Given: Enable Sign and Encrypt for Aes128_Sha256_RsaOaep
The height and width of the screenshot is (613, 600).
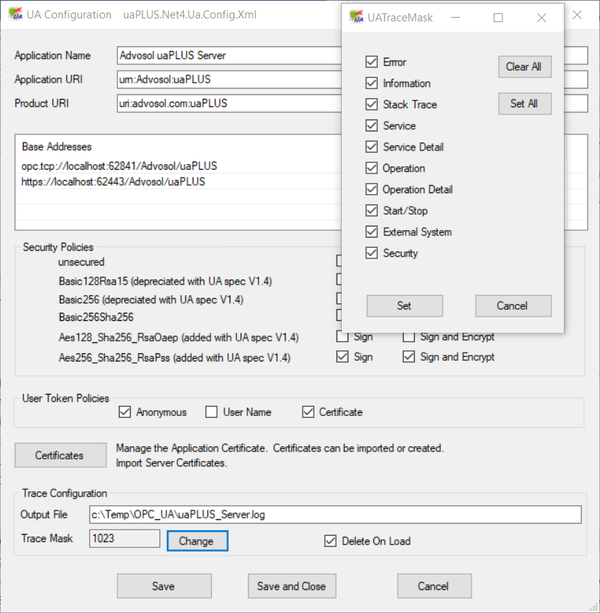Looking at the screenshot, I should [x=408, y=337].
